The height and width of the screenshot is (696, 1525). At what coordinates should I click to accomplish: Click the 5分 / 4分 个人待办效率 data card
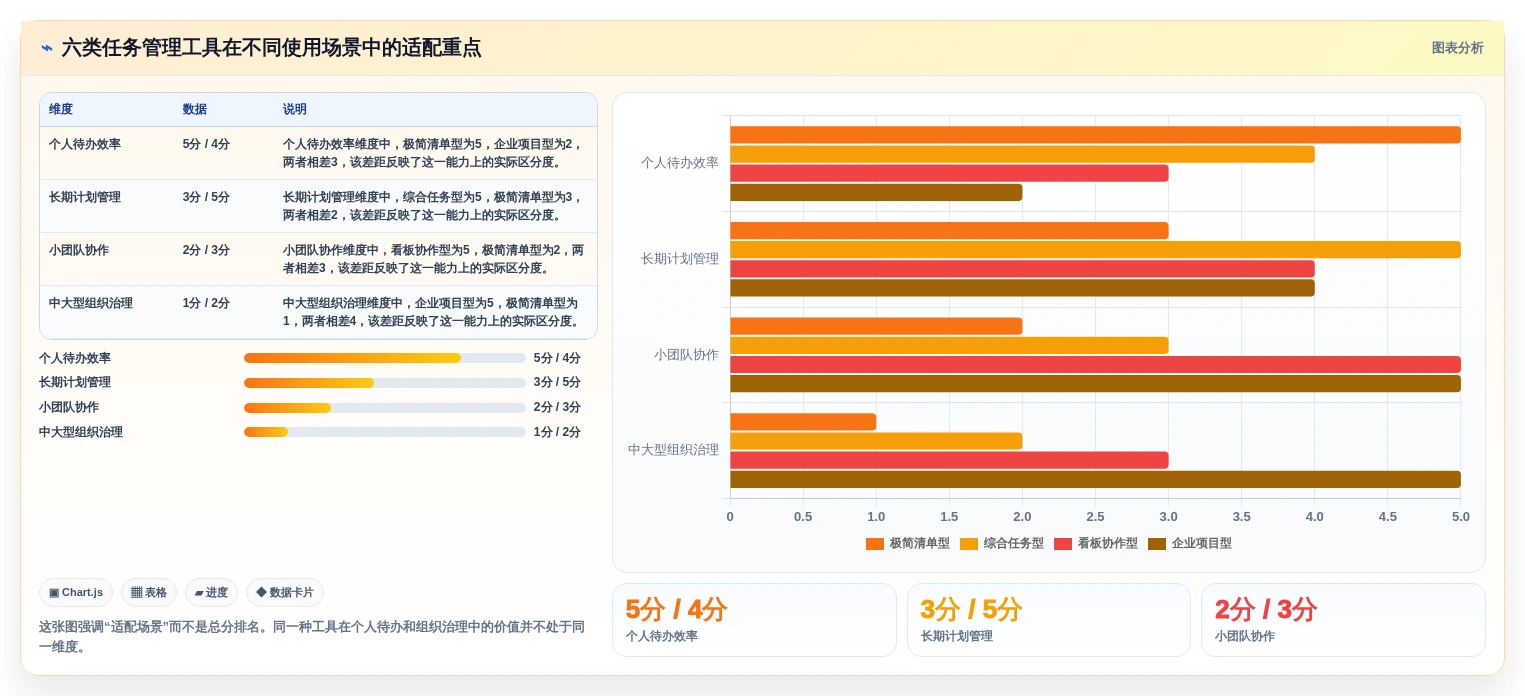[754, 620]
